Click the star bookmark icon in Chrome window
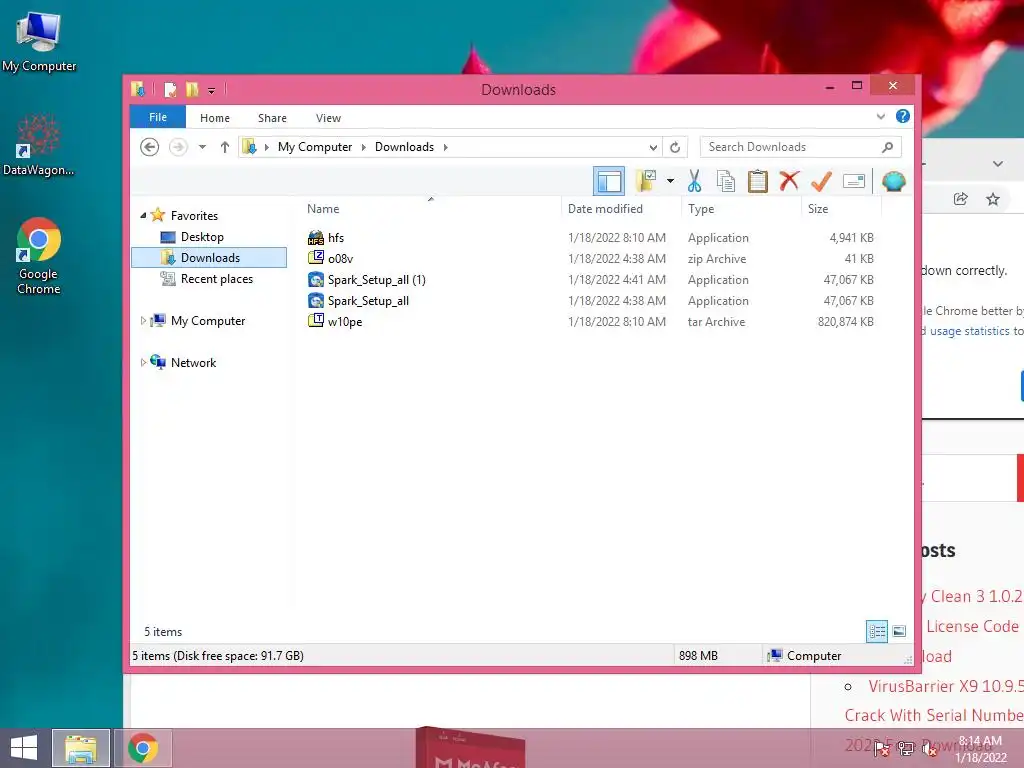Viewport: 1024px width, 768px height. click(993, 199)
